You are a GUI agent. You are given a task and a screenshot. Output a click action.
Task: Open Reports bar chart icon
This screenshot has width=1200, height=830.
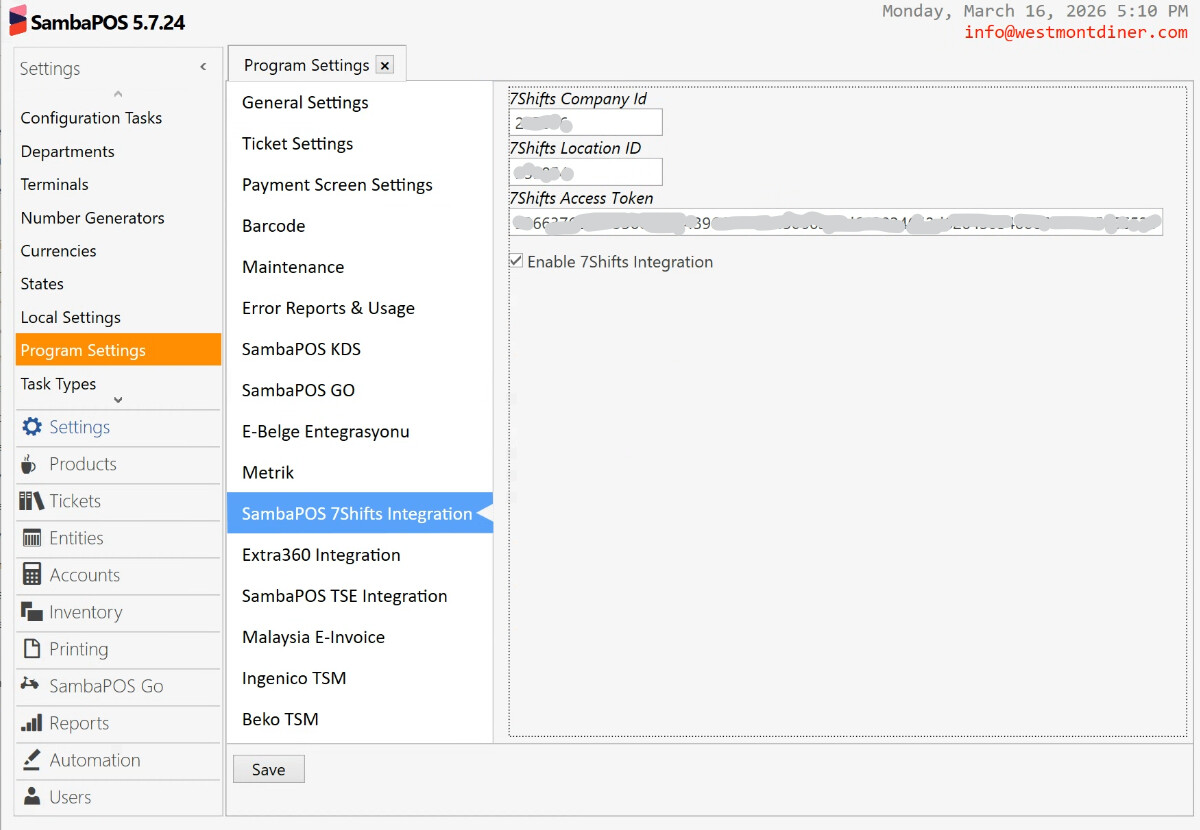32,723
